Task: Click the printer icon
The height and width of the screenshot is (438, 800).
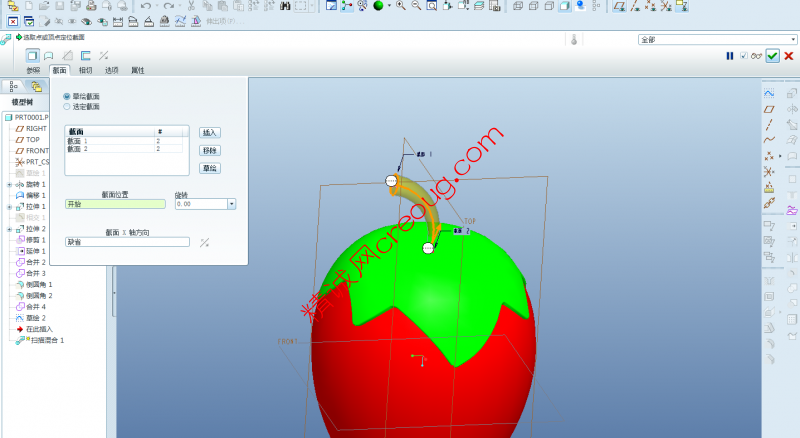Action: (91, 6)
